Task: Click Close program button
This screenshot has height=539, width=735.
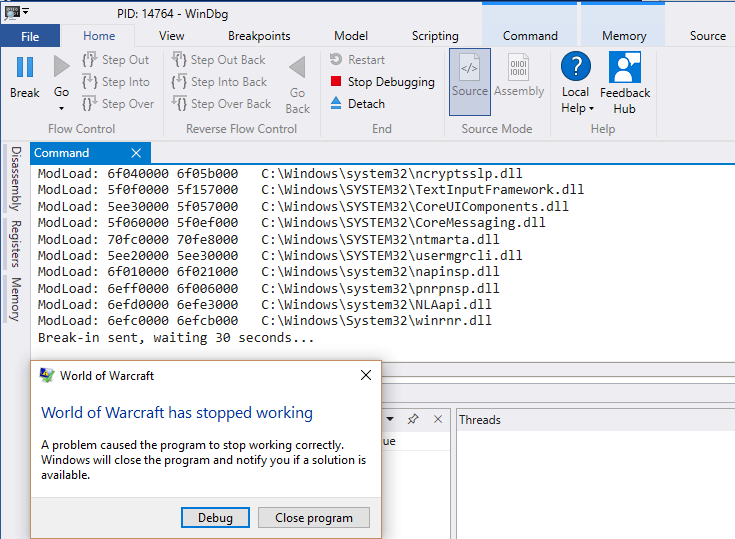Action: click(314, 517)
